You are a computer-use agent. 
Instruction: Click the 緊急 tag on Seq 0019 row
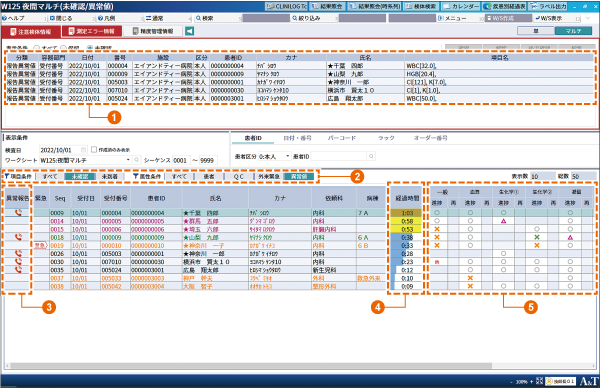click(x=40, y=245)
